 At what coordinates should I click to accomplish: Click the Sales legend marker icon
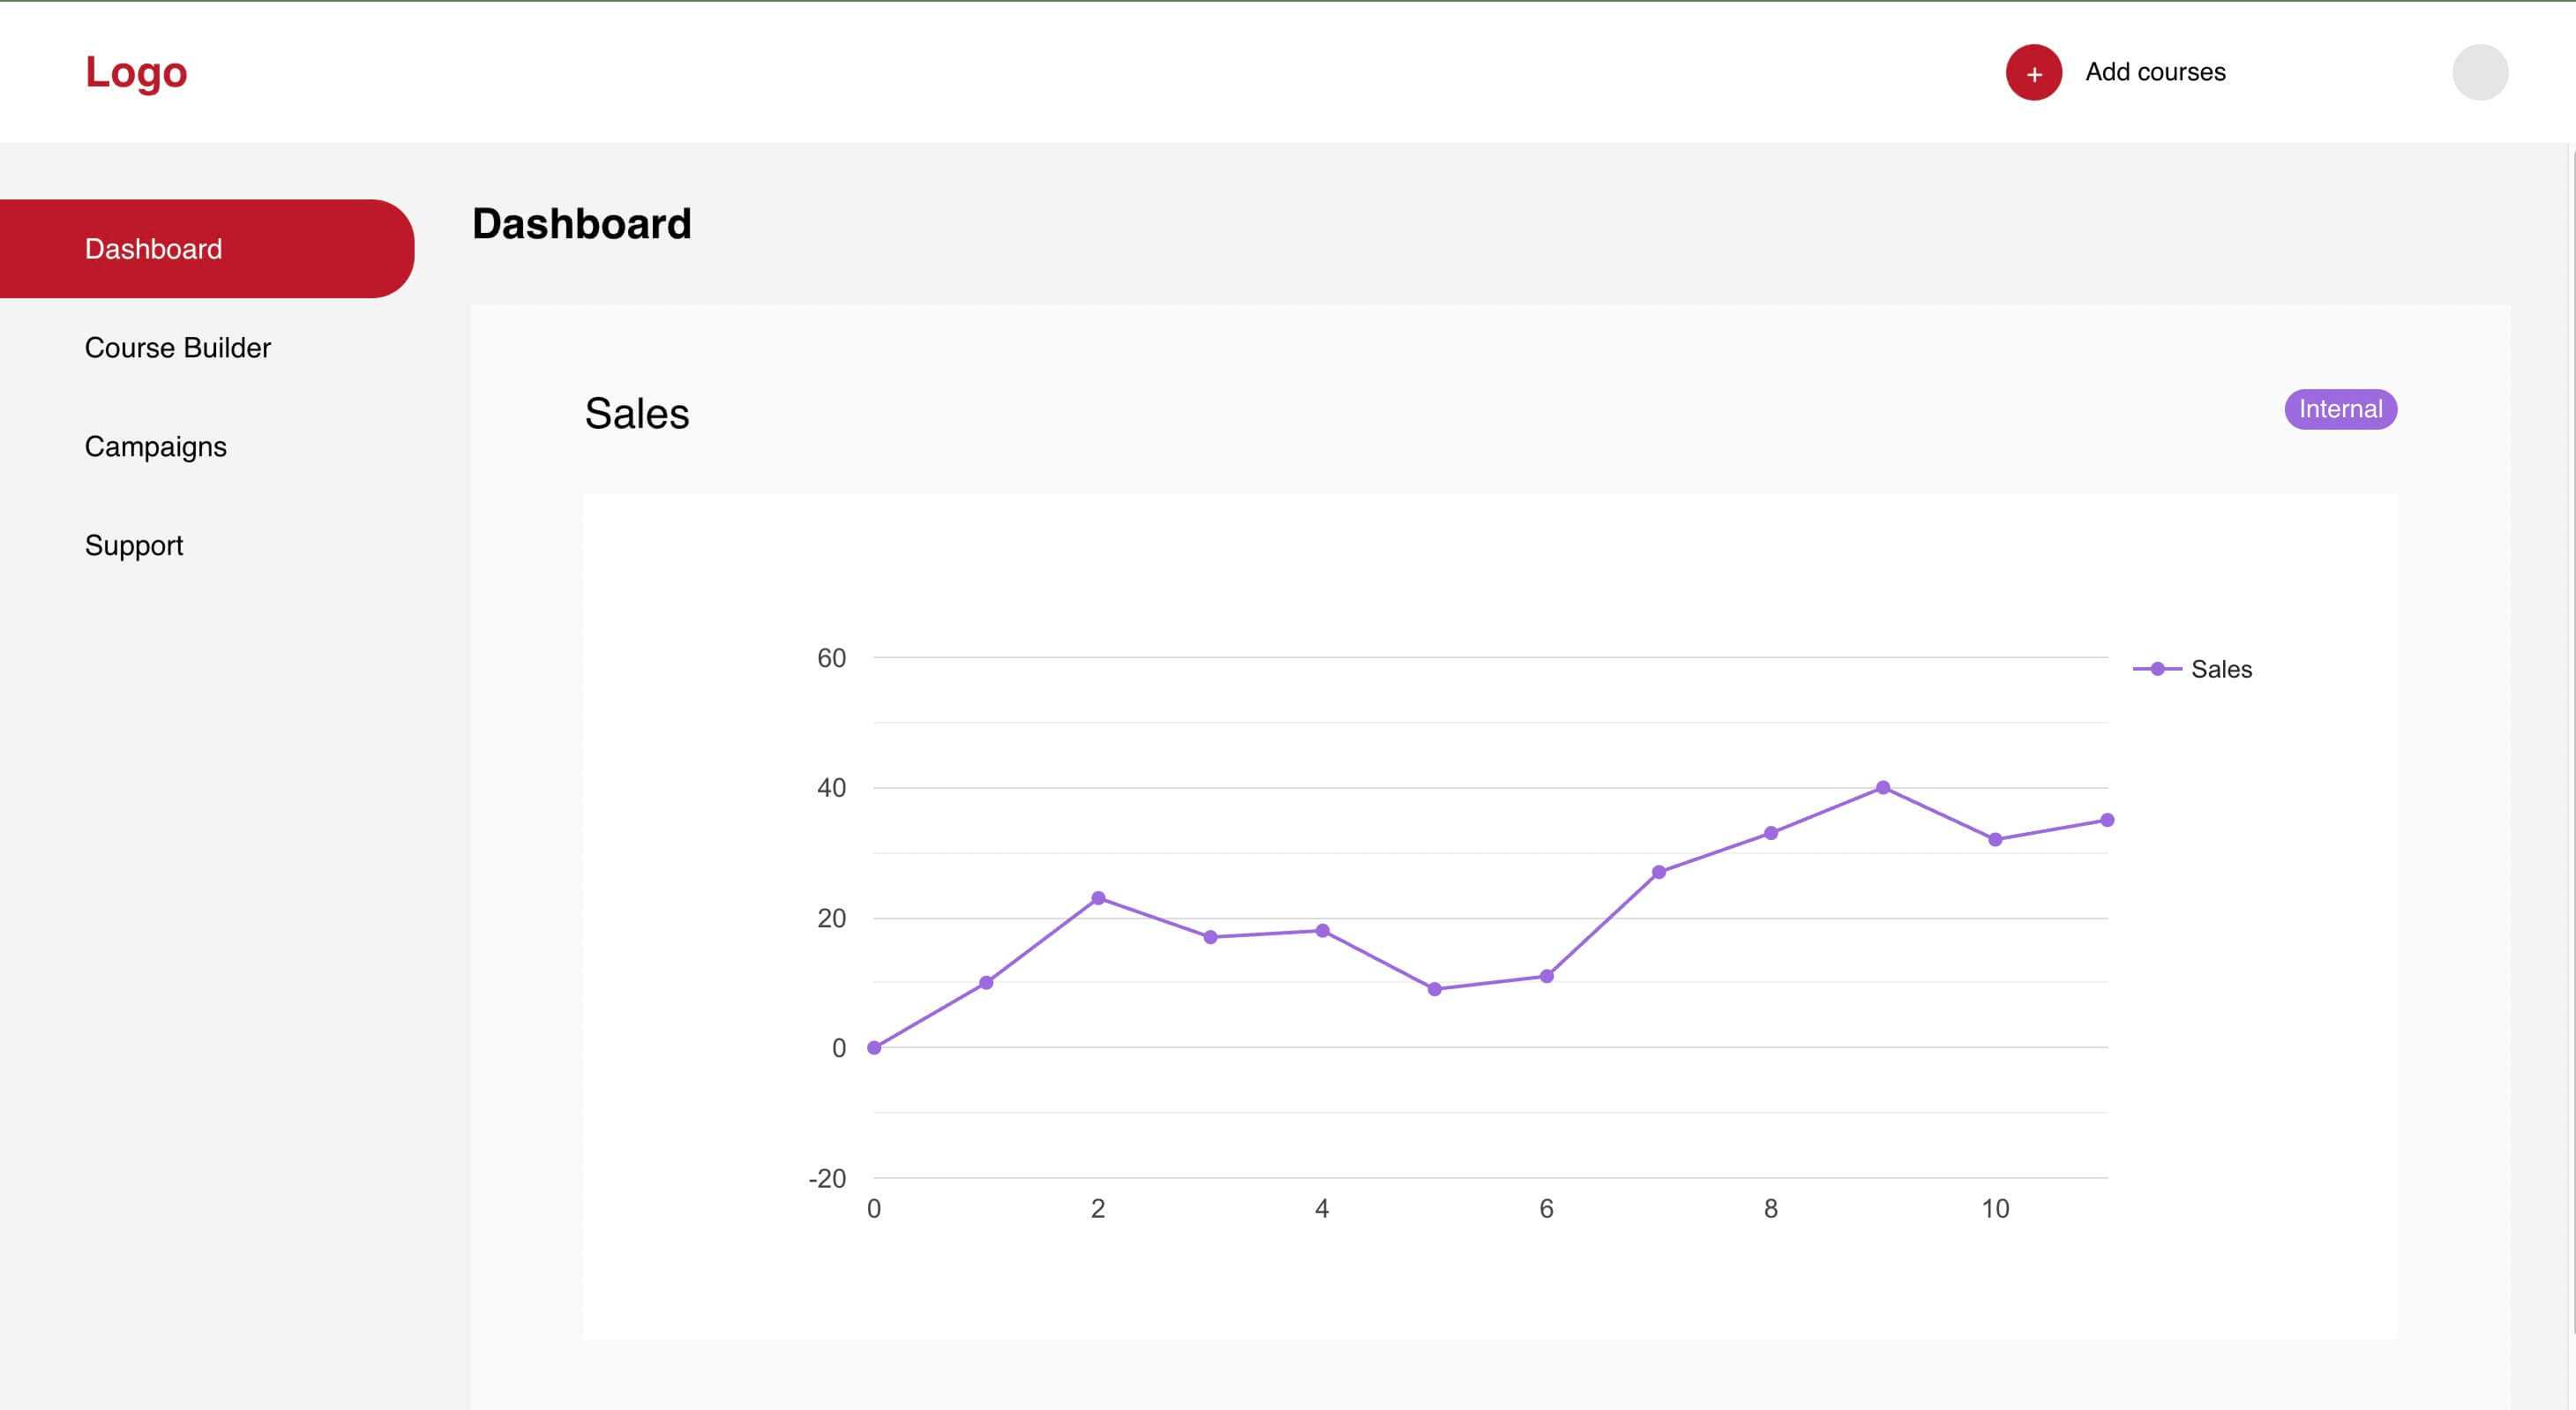coord(2157,669)
